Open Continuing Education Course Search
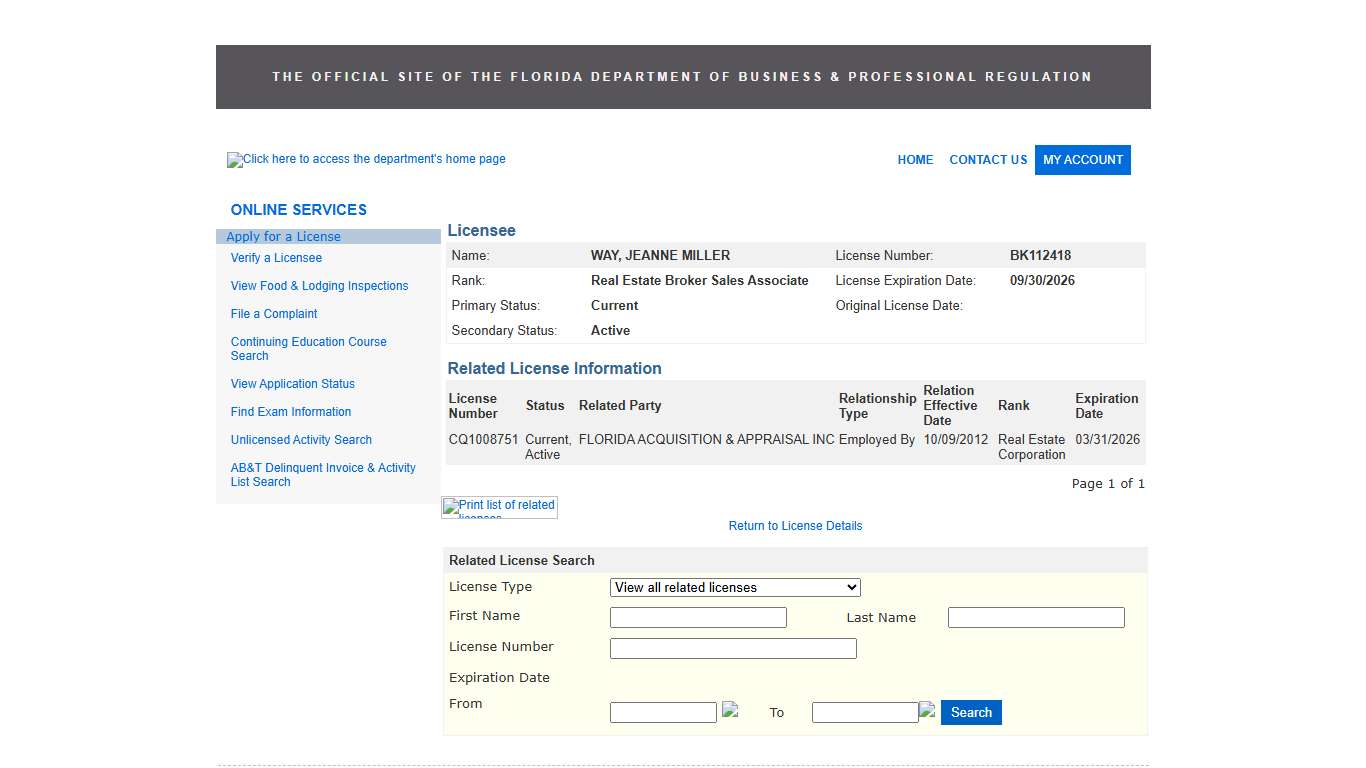 tap(308, 348)
